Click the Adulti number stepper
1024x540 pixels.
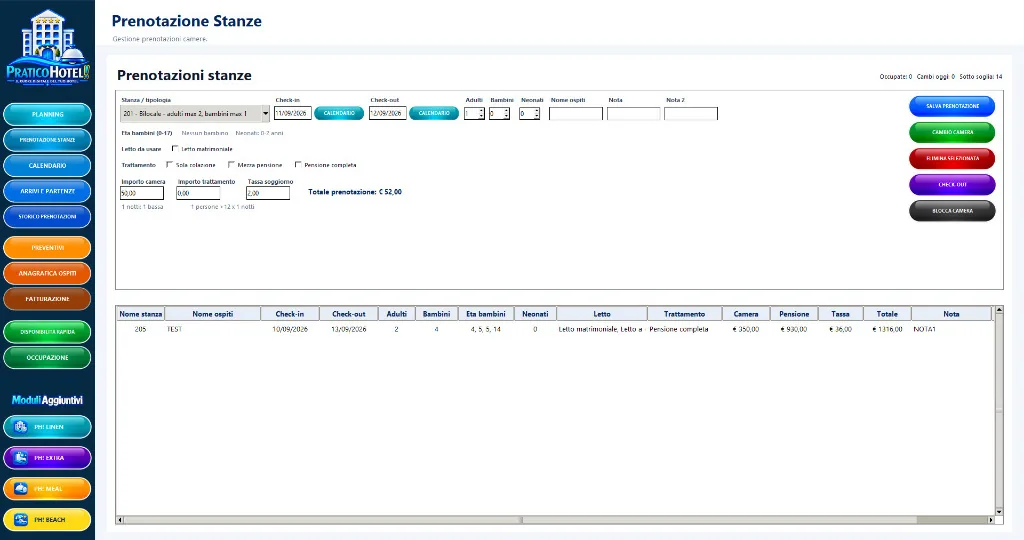[481, 114]
